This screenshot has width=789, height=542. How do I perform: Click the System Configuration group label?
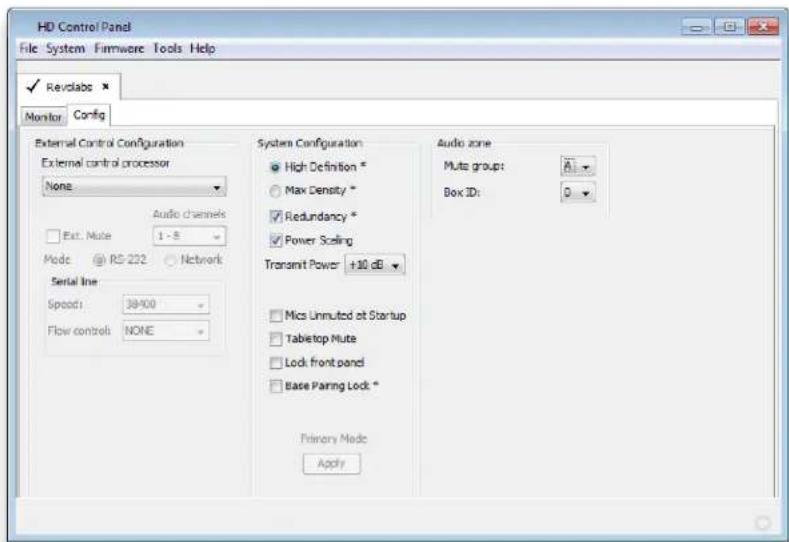[x=309, y=143]
